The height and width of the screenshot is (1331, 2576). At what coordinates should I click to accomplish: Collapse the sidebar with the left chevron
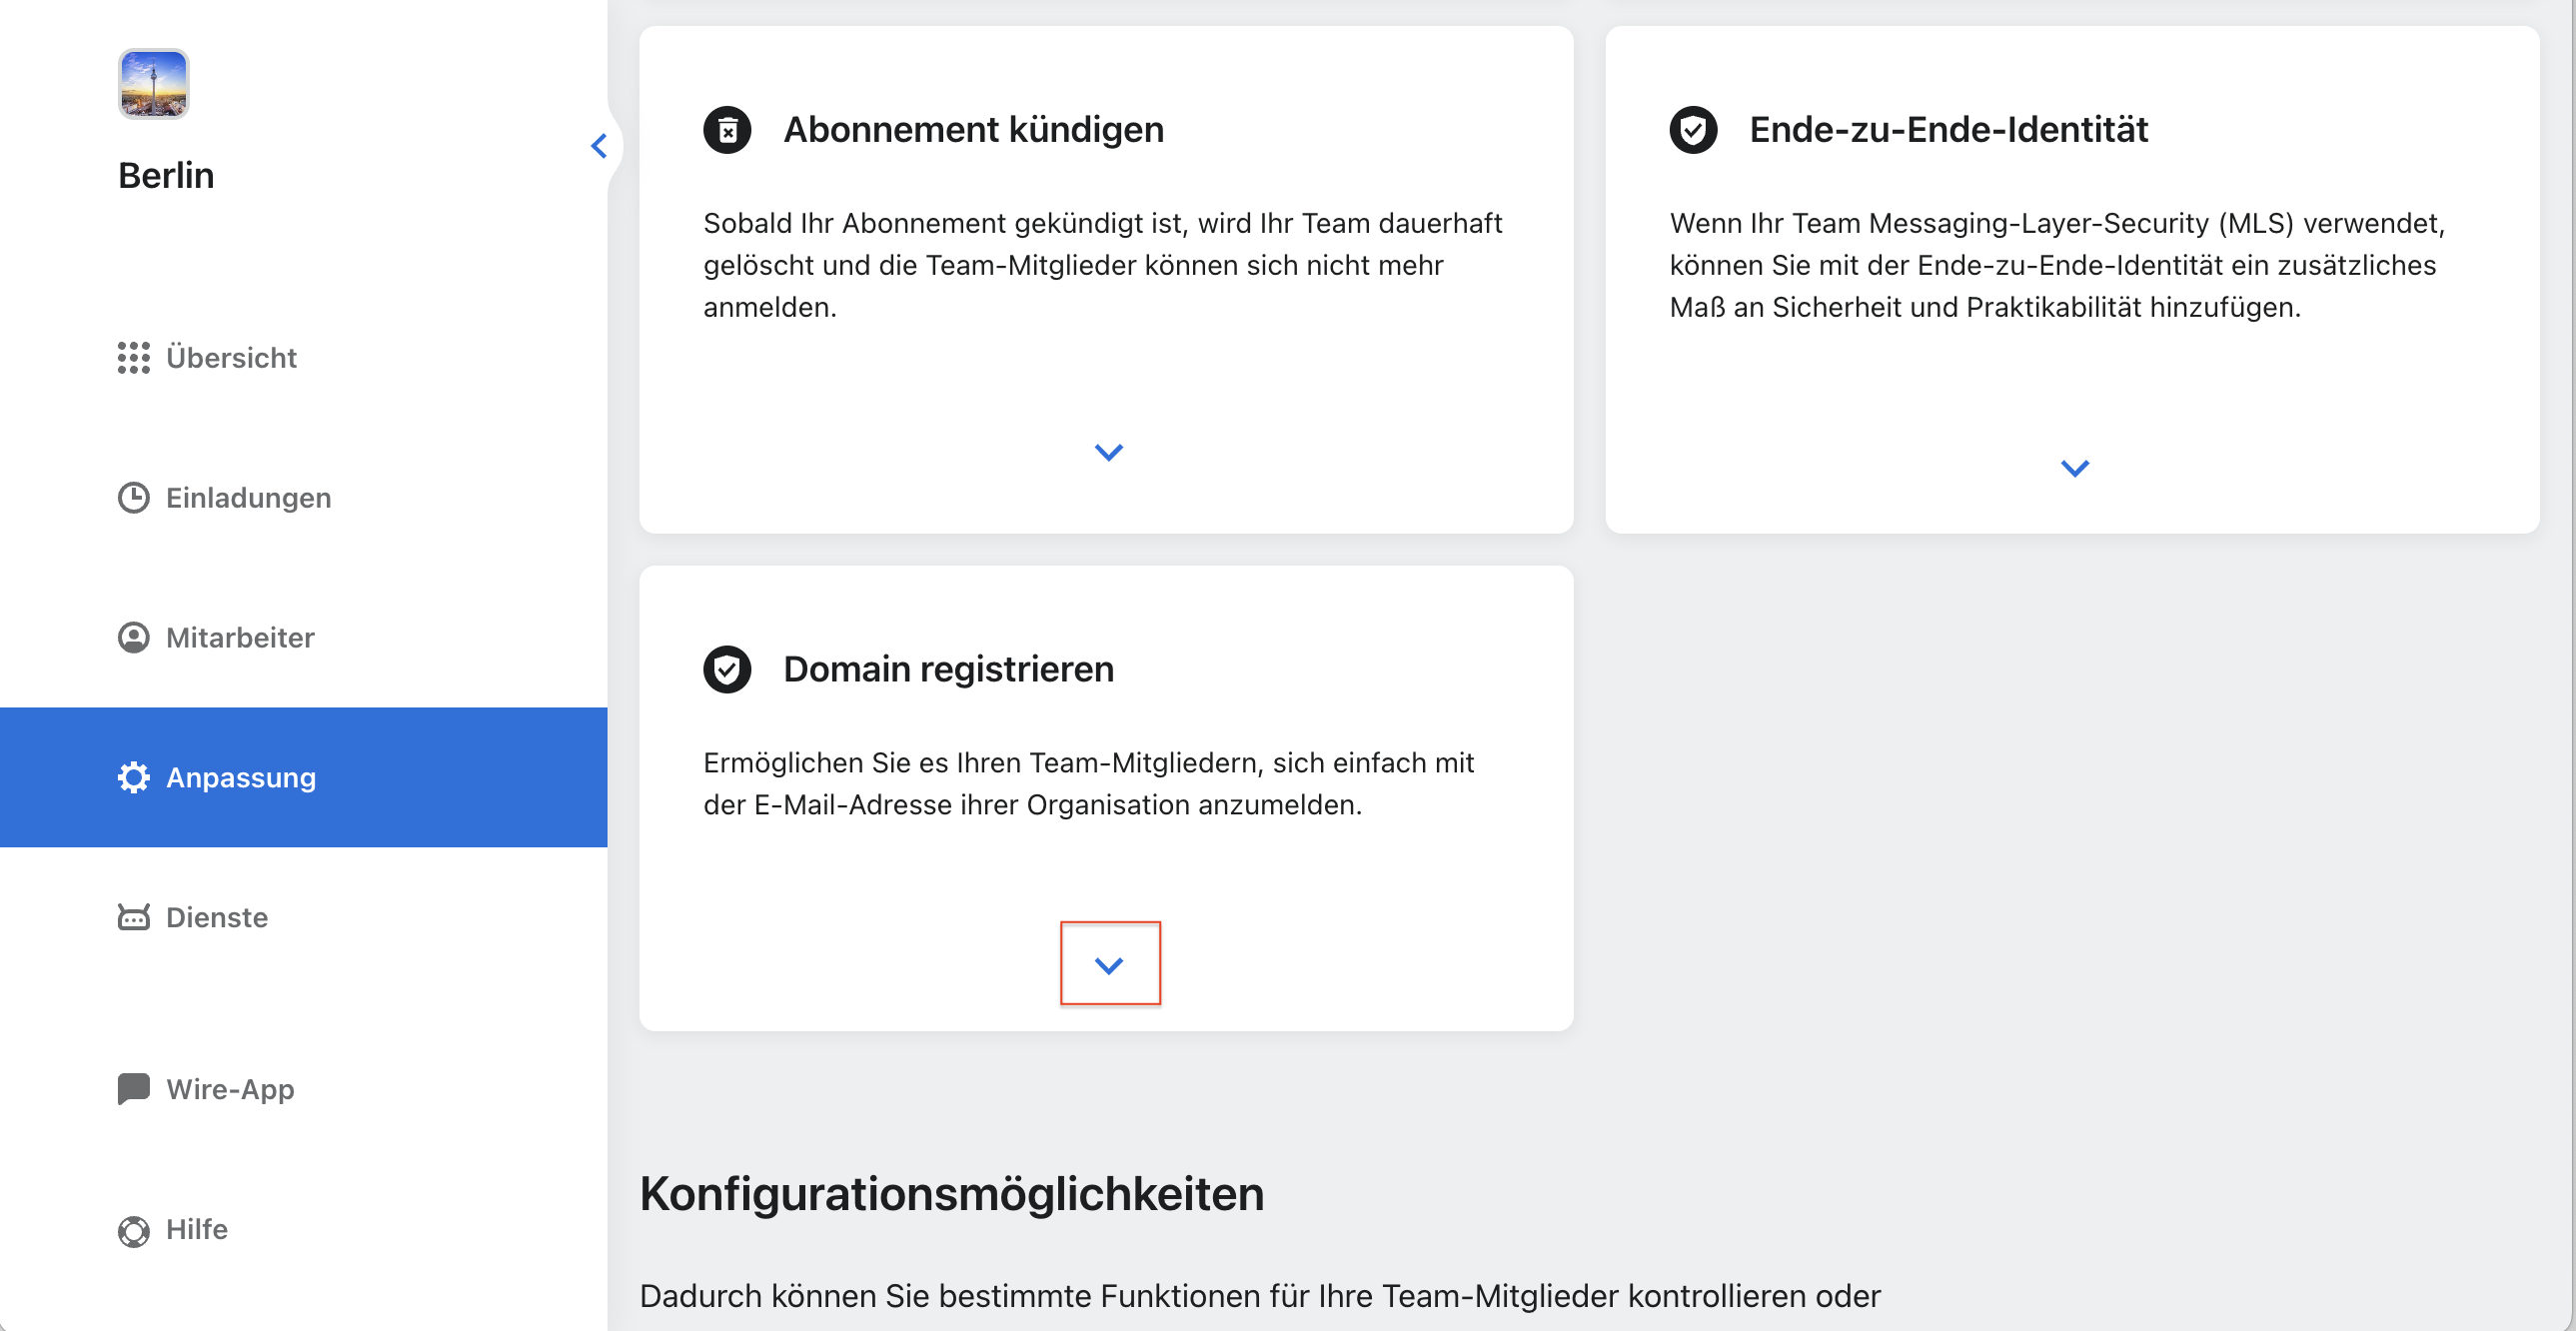point(599,146)
